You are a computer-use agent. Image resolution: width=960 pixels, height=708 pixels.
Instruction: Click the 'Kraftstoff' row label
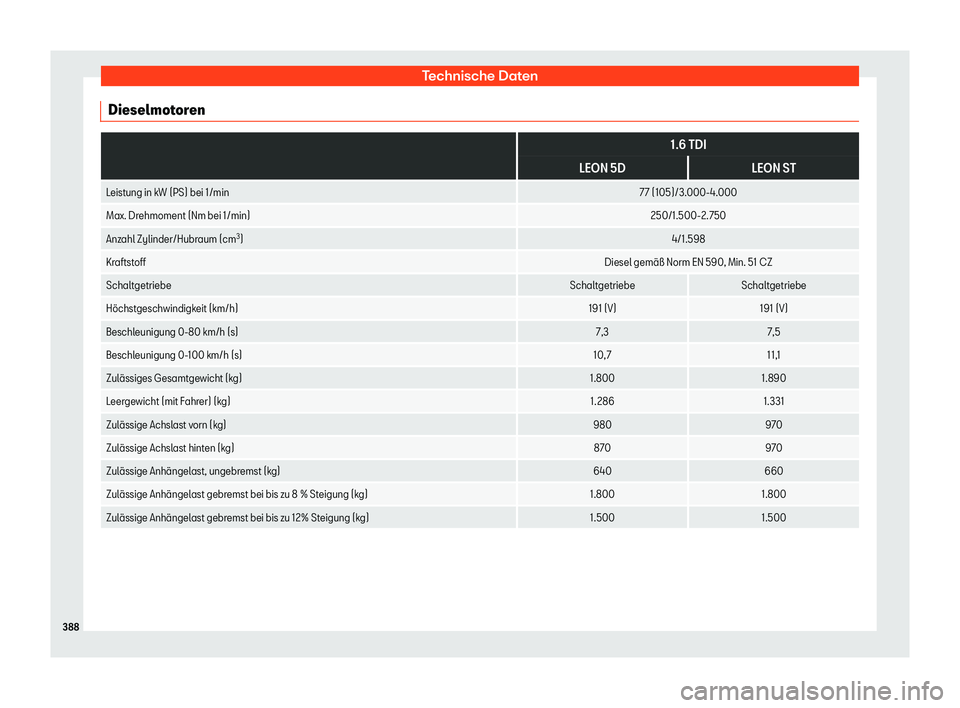126,262
